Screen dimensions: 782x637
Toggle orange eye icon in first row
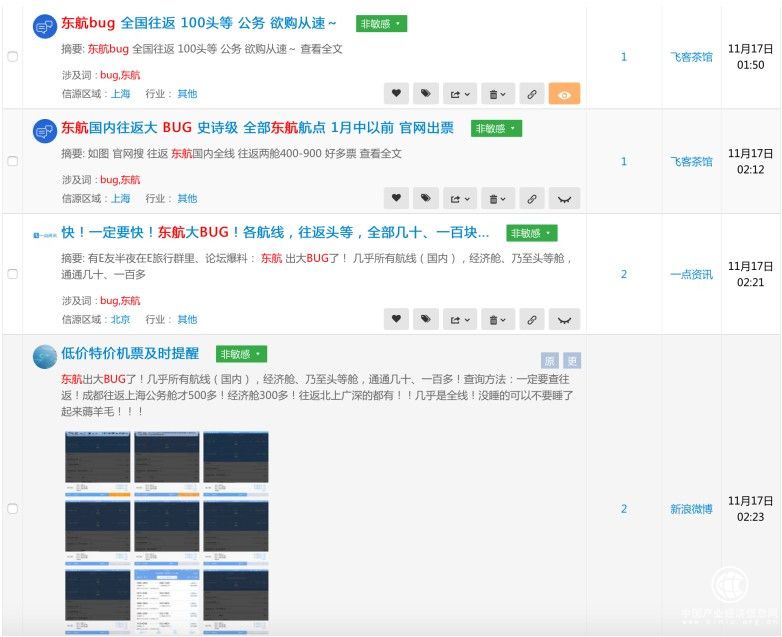coord(565,94)
